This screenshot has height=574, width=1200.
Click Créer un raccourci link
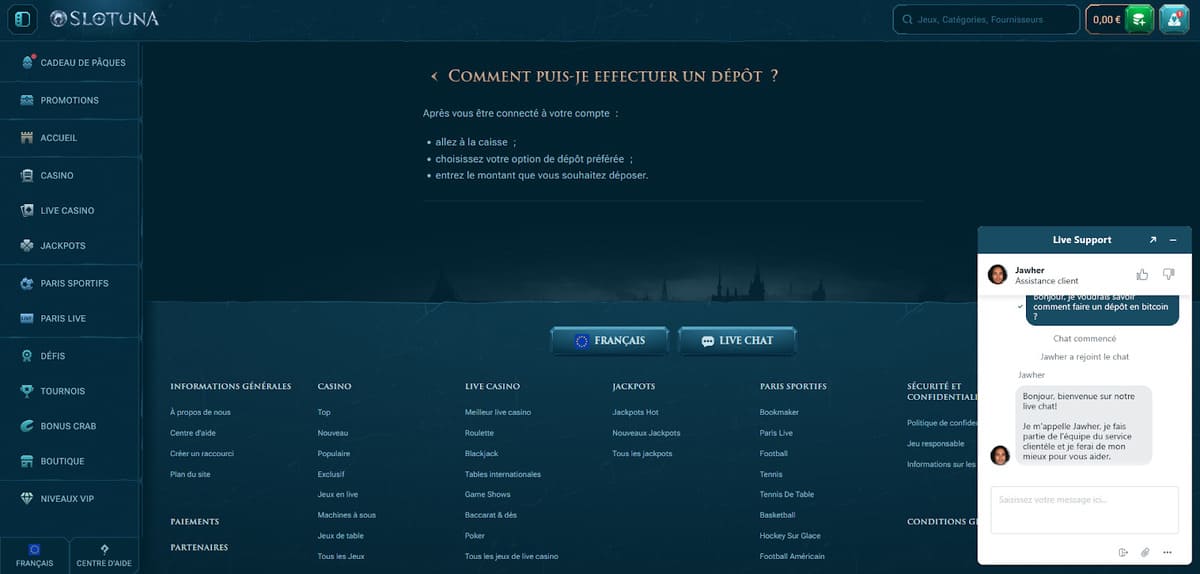pyautogui.click(x=202, y=454)
